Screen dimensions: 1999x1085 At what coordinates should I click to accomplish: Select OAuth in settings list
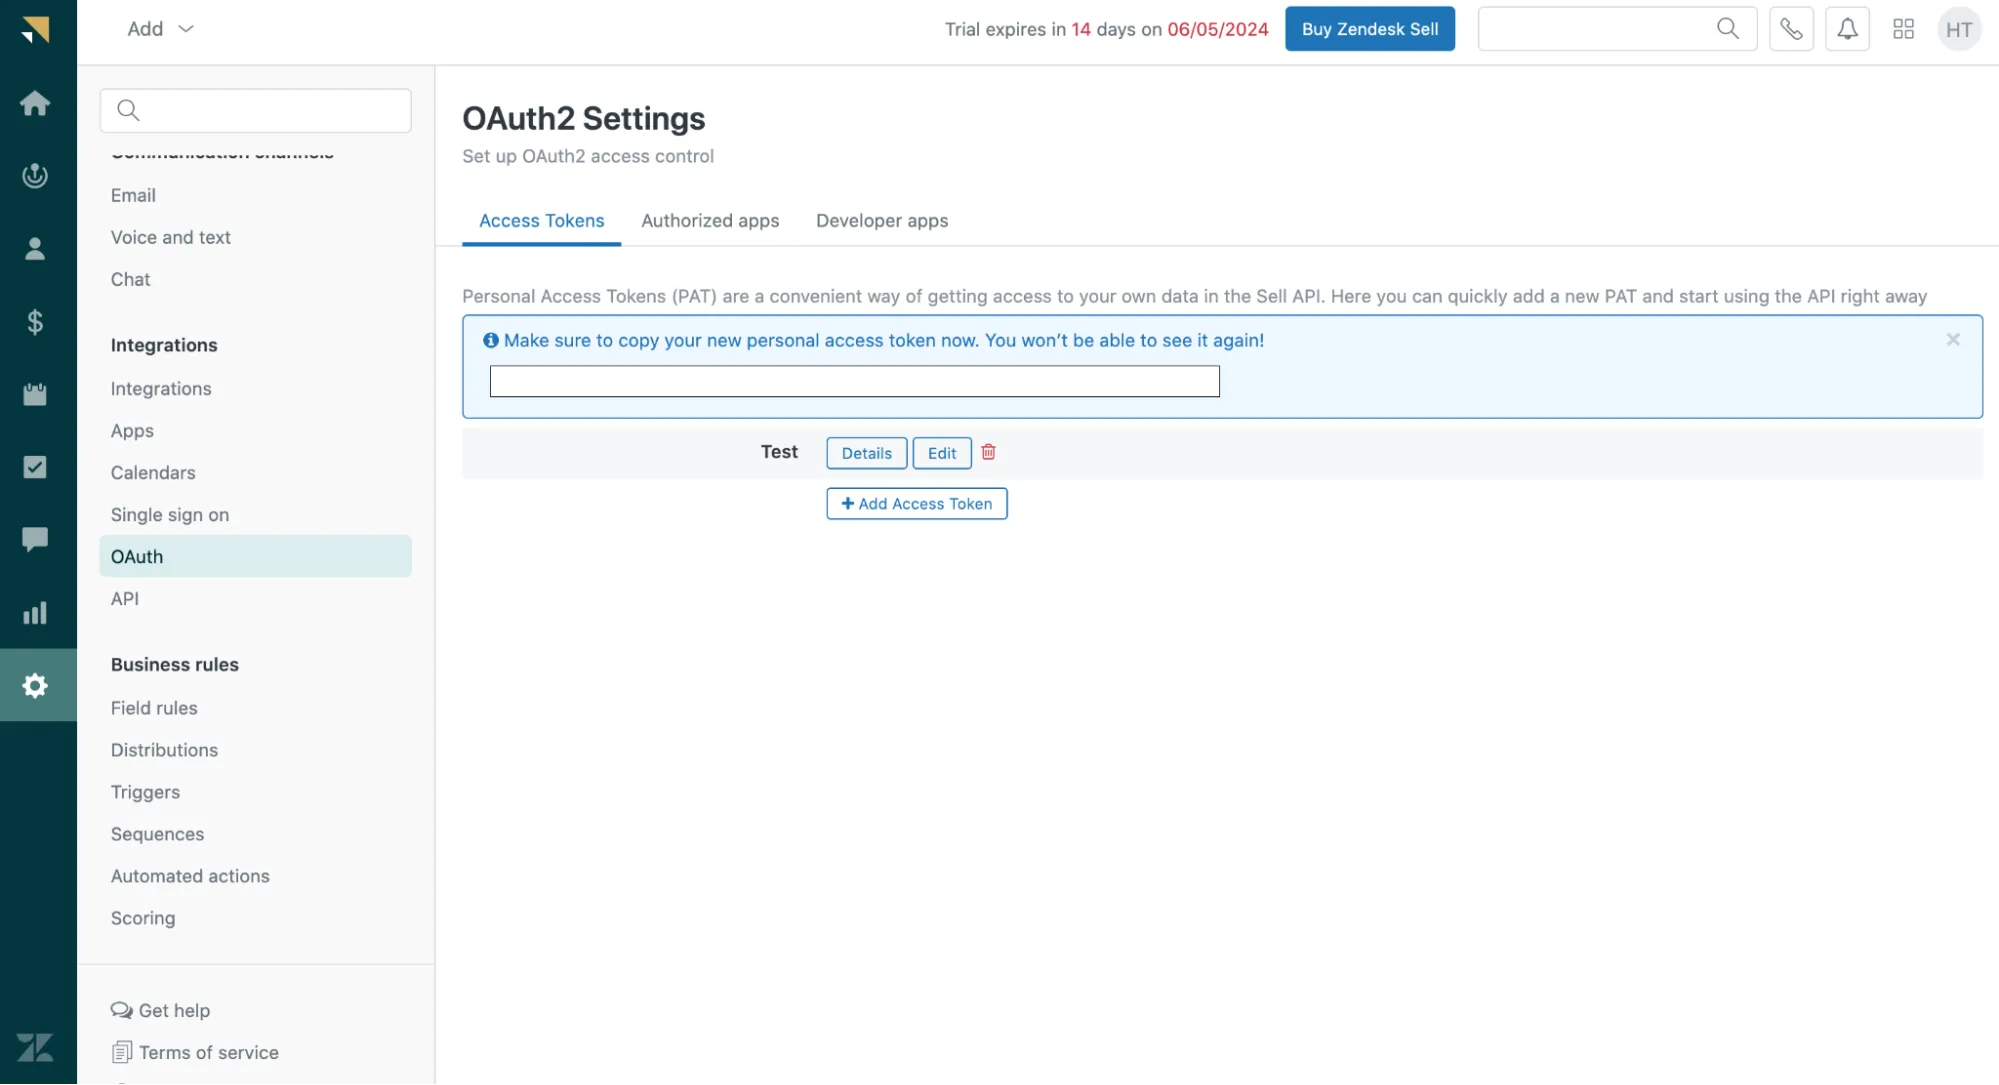point(256,556)
